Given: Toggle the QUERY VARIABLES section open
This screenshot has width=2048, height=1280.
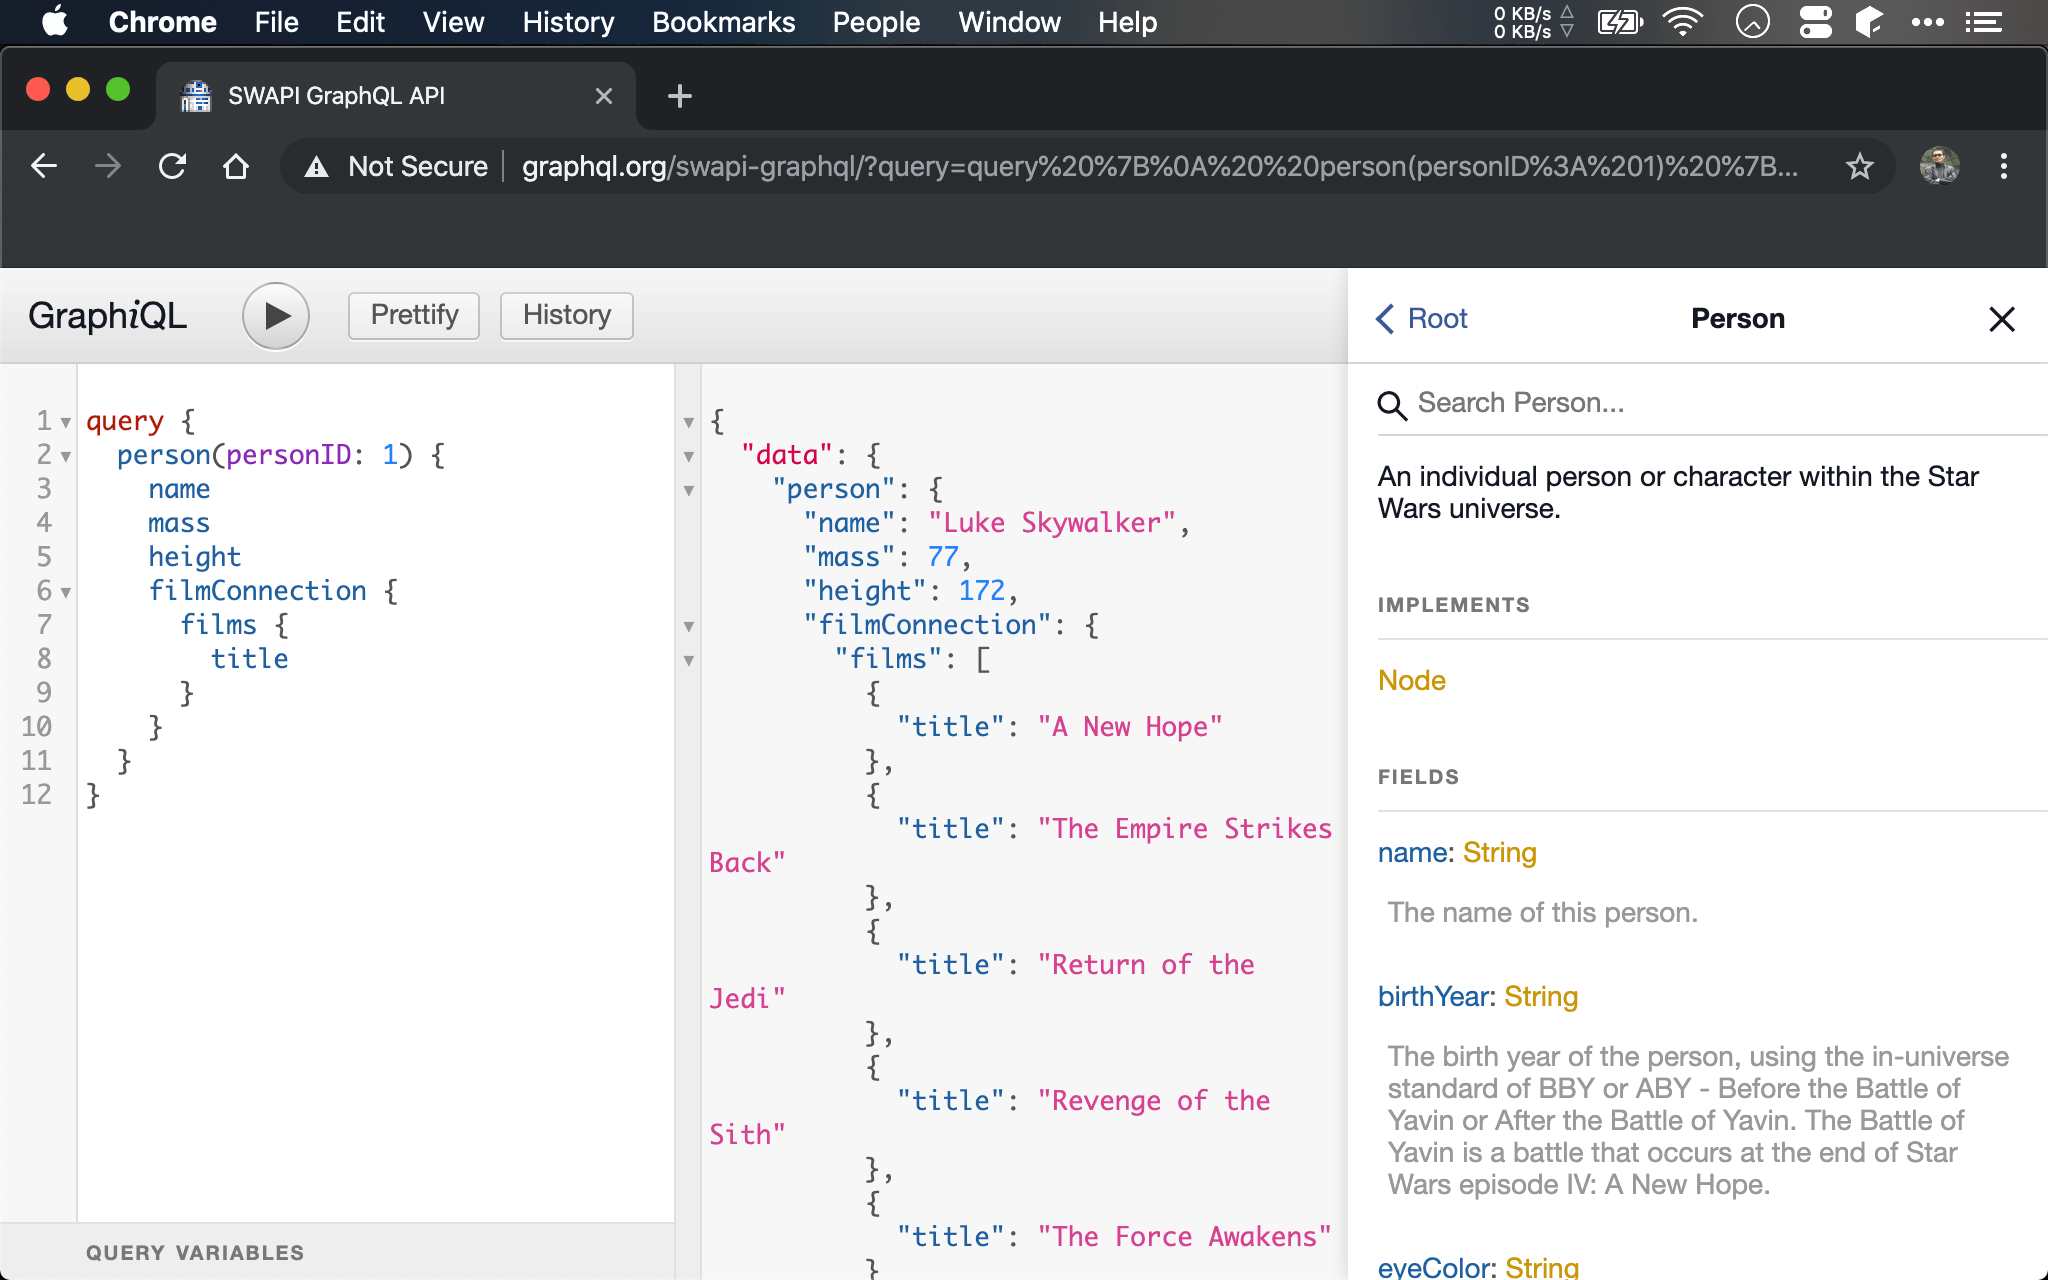Looking at the screenshot, I should click(x=195, y=1252).
